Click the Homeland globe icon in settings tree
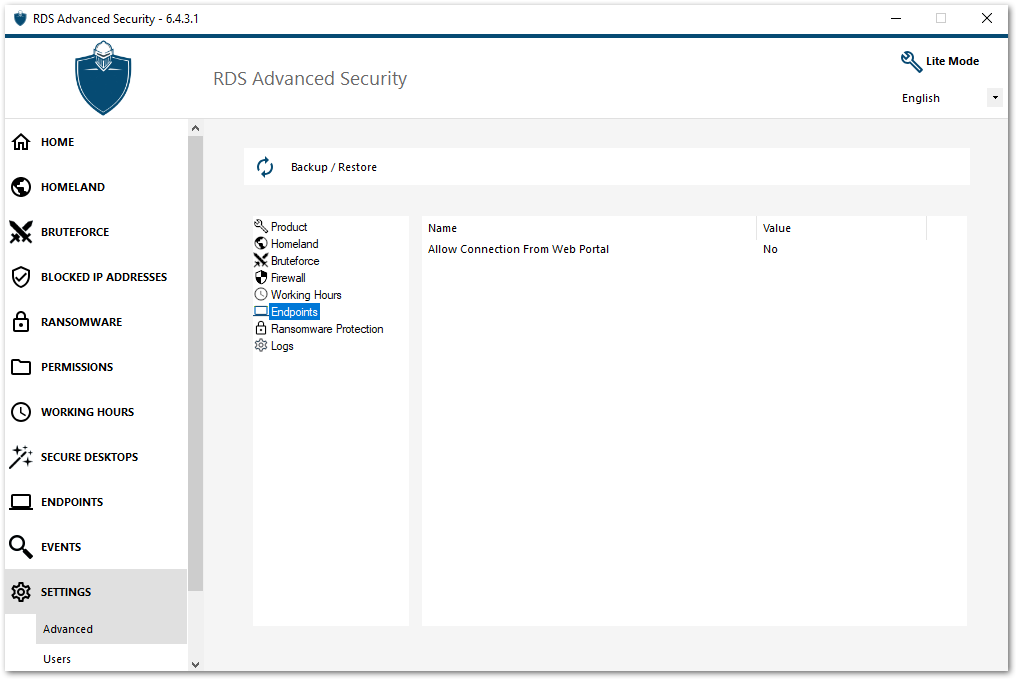The image size is (1017, 680). (261, 243)
